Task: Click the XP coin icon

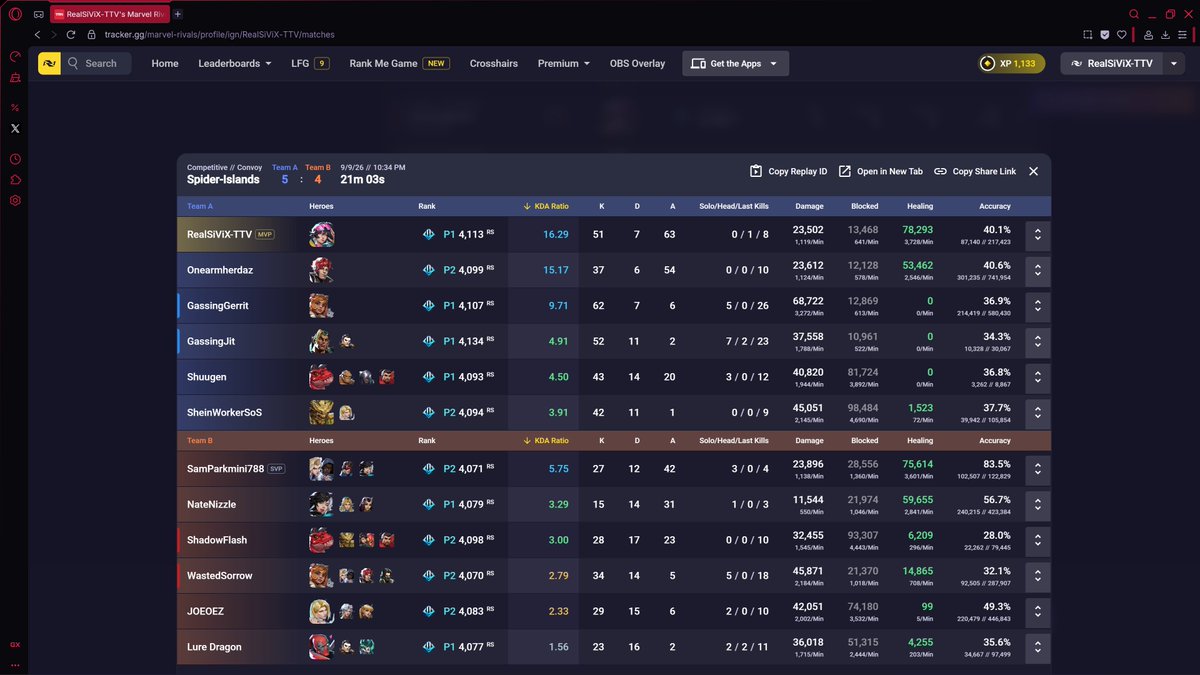Action: [987, 63]
